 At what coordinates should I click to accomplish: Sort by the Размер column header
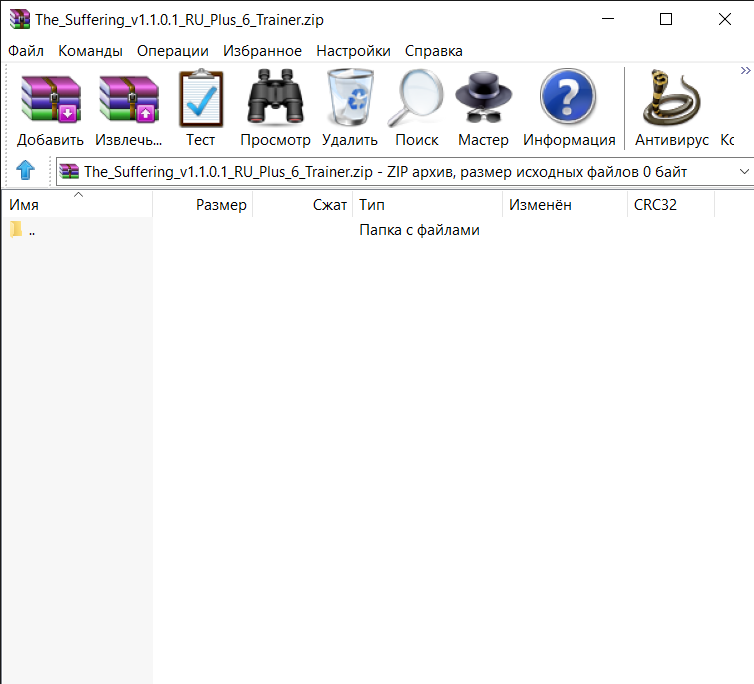point(202,204)
